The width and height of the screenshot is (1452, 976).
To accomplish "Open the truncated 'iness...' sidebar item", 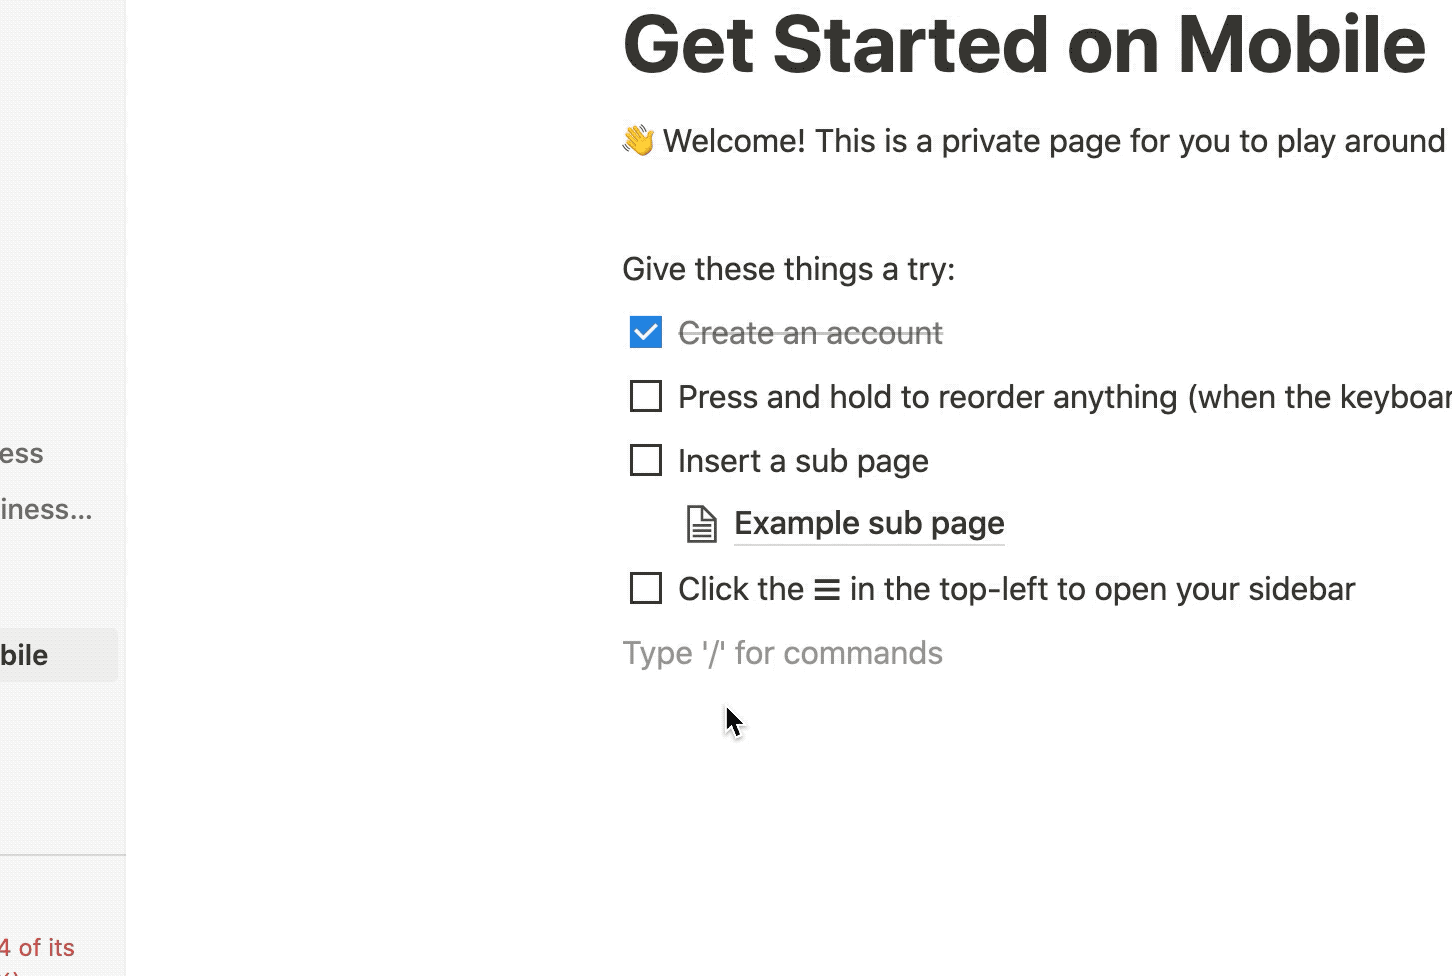I will coord(45,509).
